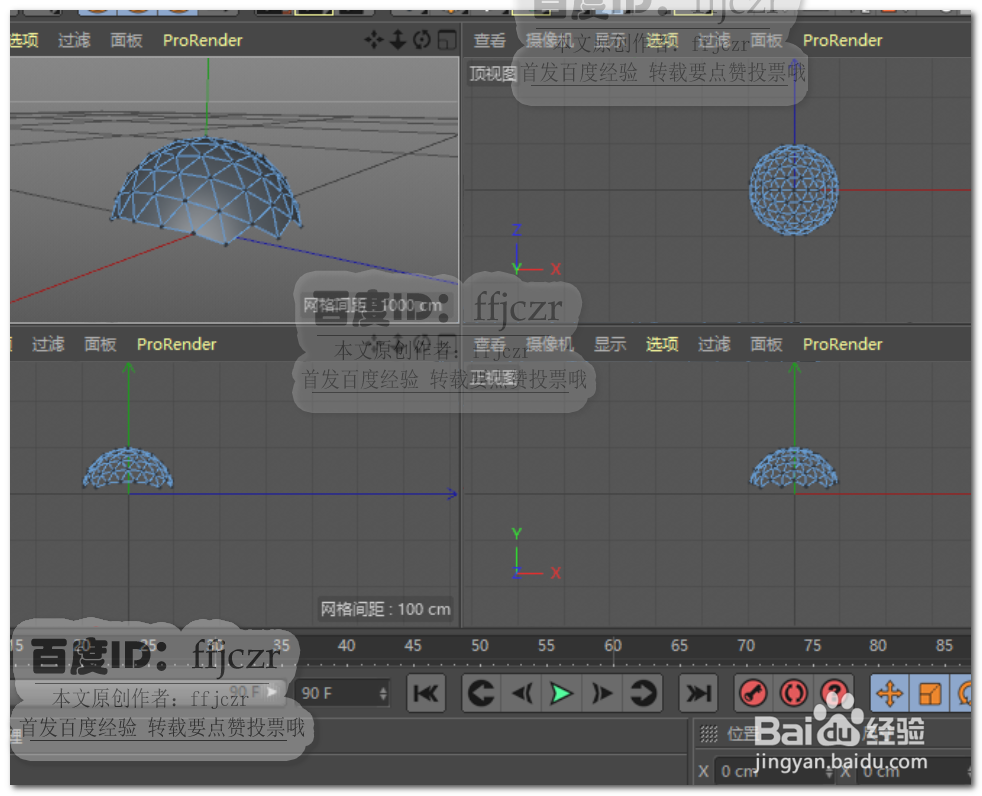The image size is (982, 796).
Task: Select the Rotate tool in the toolbar
Action: click(968, 693)
